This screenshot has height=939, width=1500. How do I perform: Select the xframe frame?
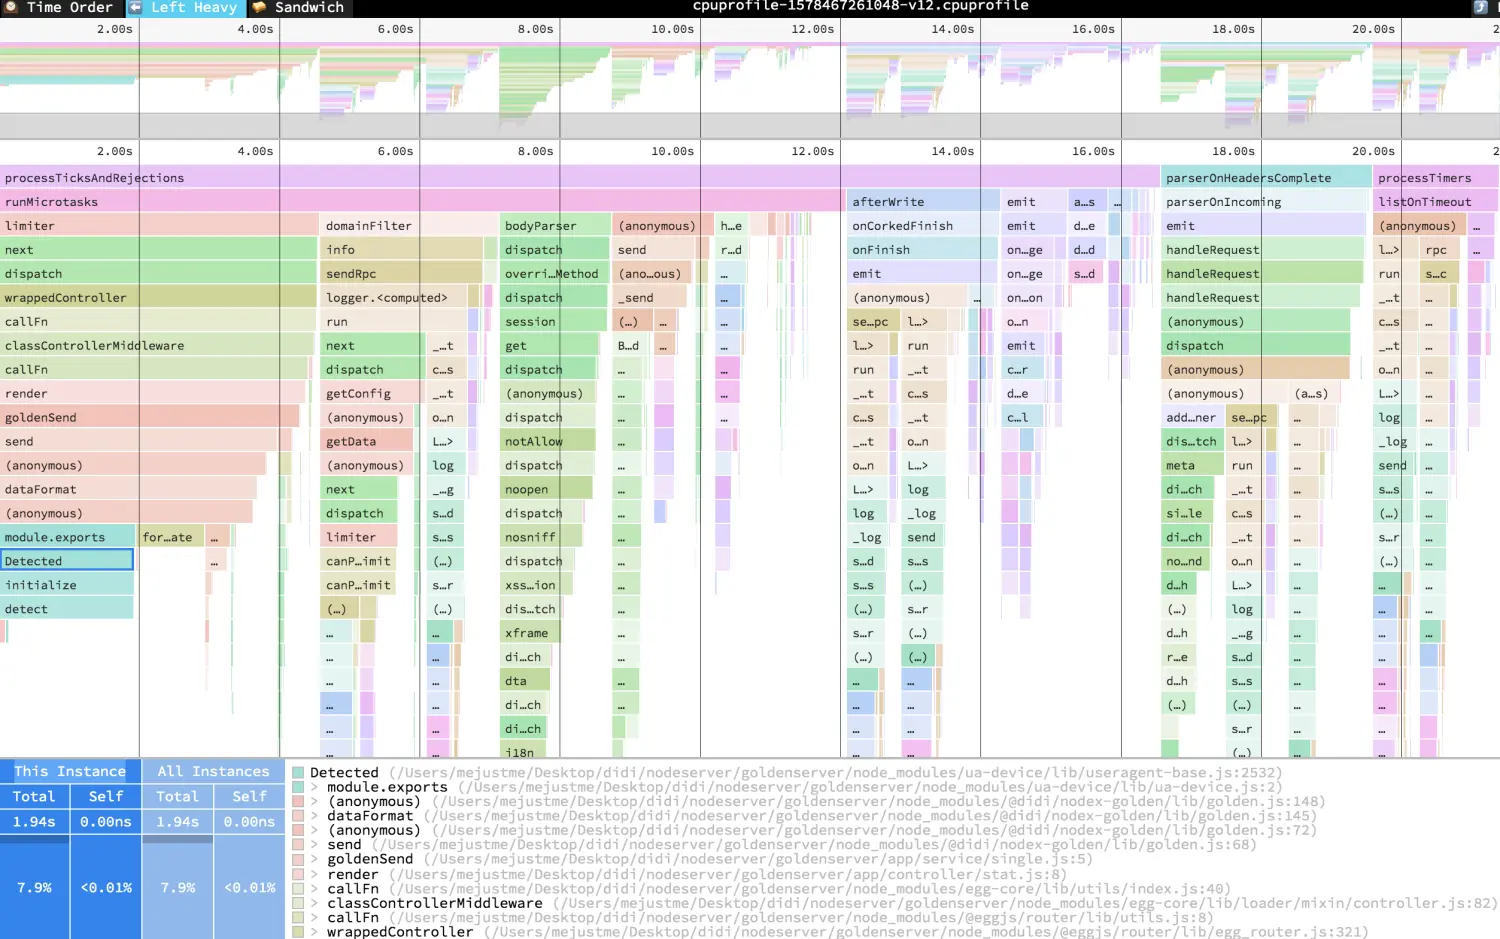click(x=530, y=634)
